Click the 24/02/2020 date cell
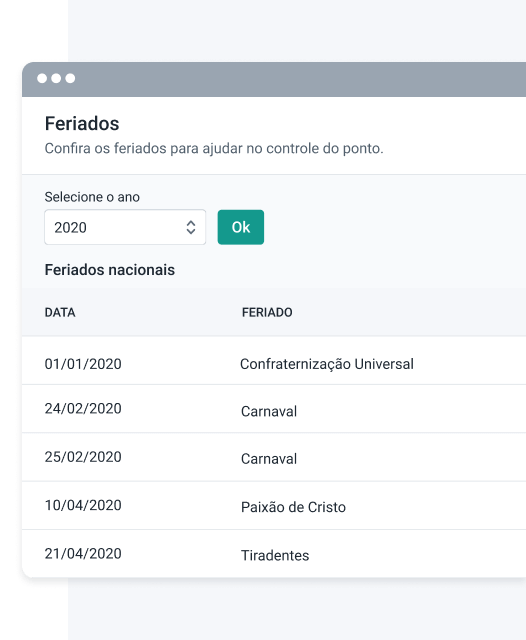Screen dimensions: 526x640 [x=83, y=408]
